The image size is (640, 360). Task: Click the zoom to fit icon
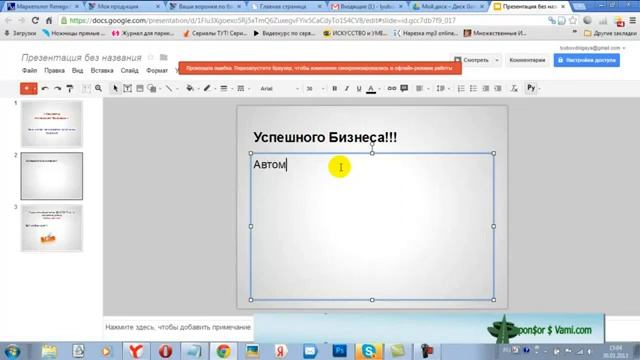(86, 88)
